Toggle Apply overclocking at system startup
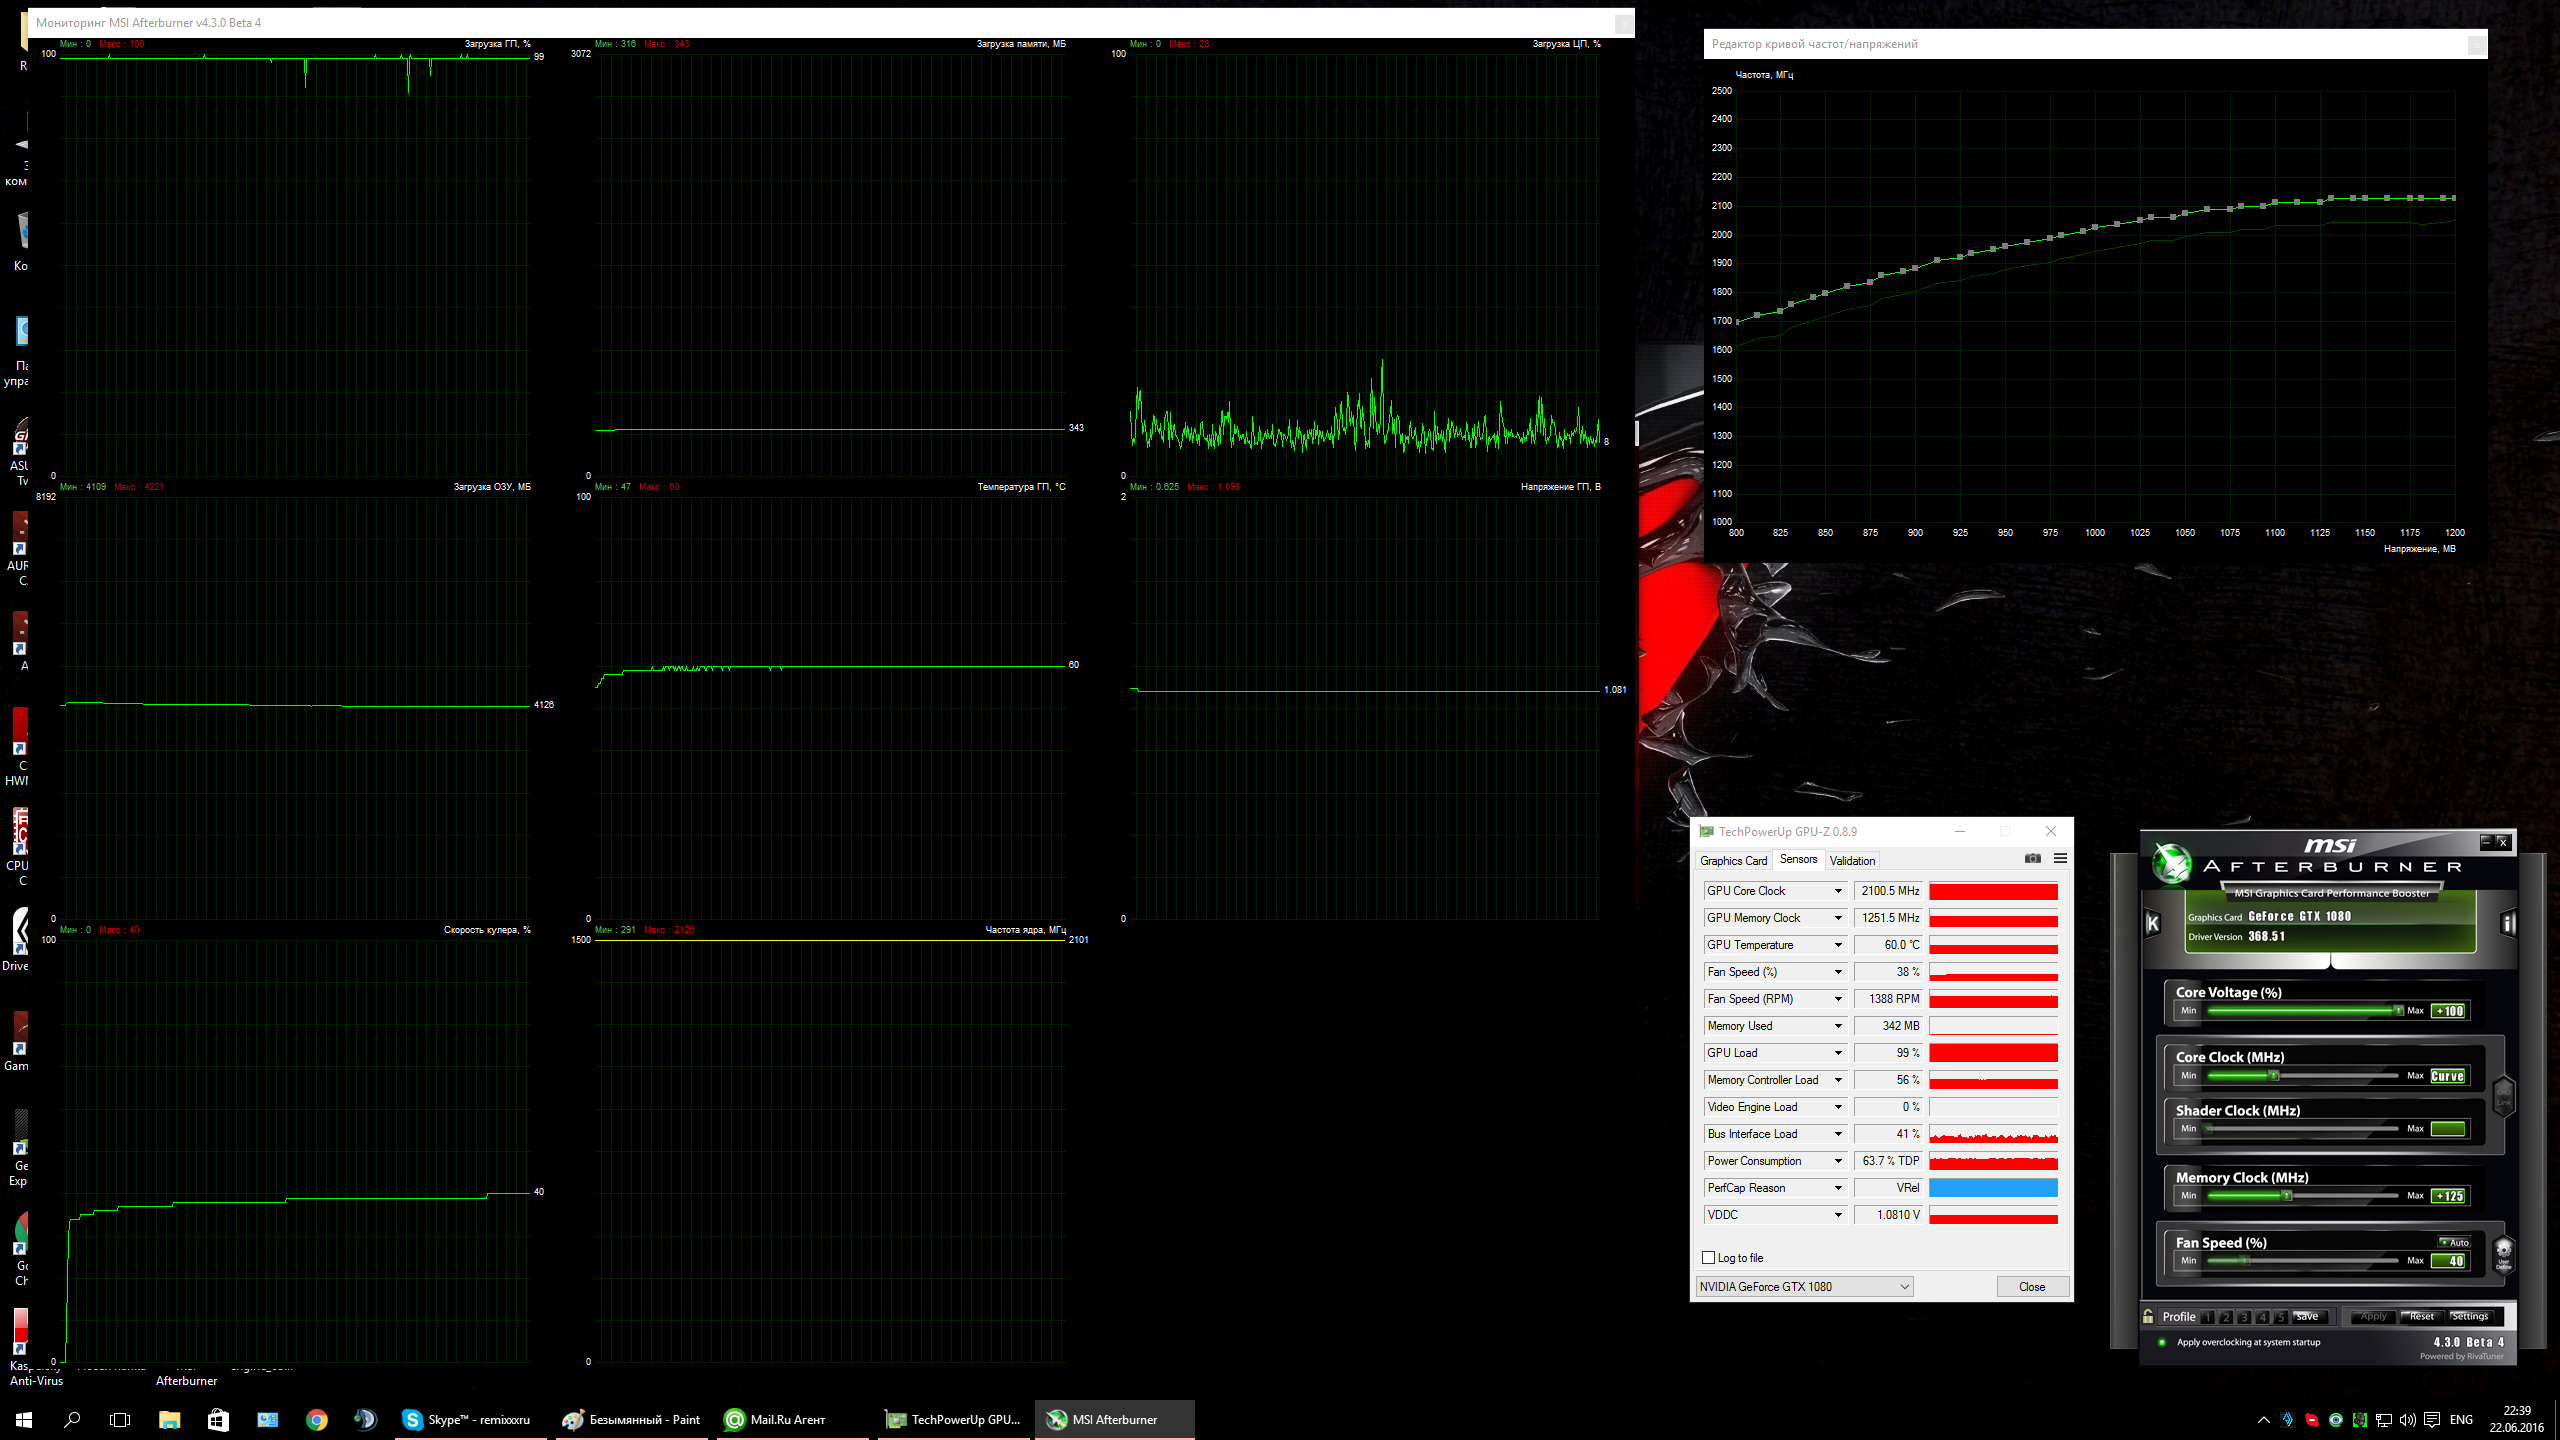The image size is (2560, 1440). pos(2162,1342)
